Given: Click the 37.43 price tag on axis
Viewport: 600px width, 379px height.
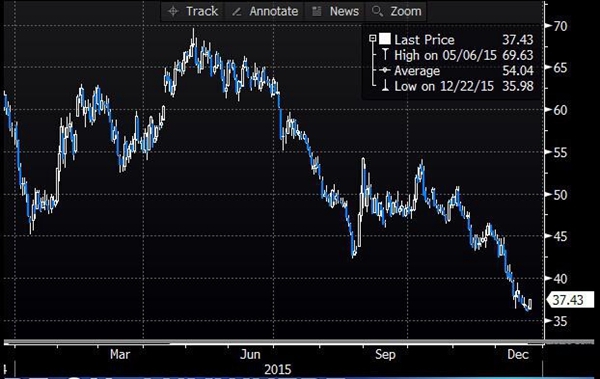Looking at the screenshot, I should tap(571, 300).
